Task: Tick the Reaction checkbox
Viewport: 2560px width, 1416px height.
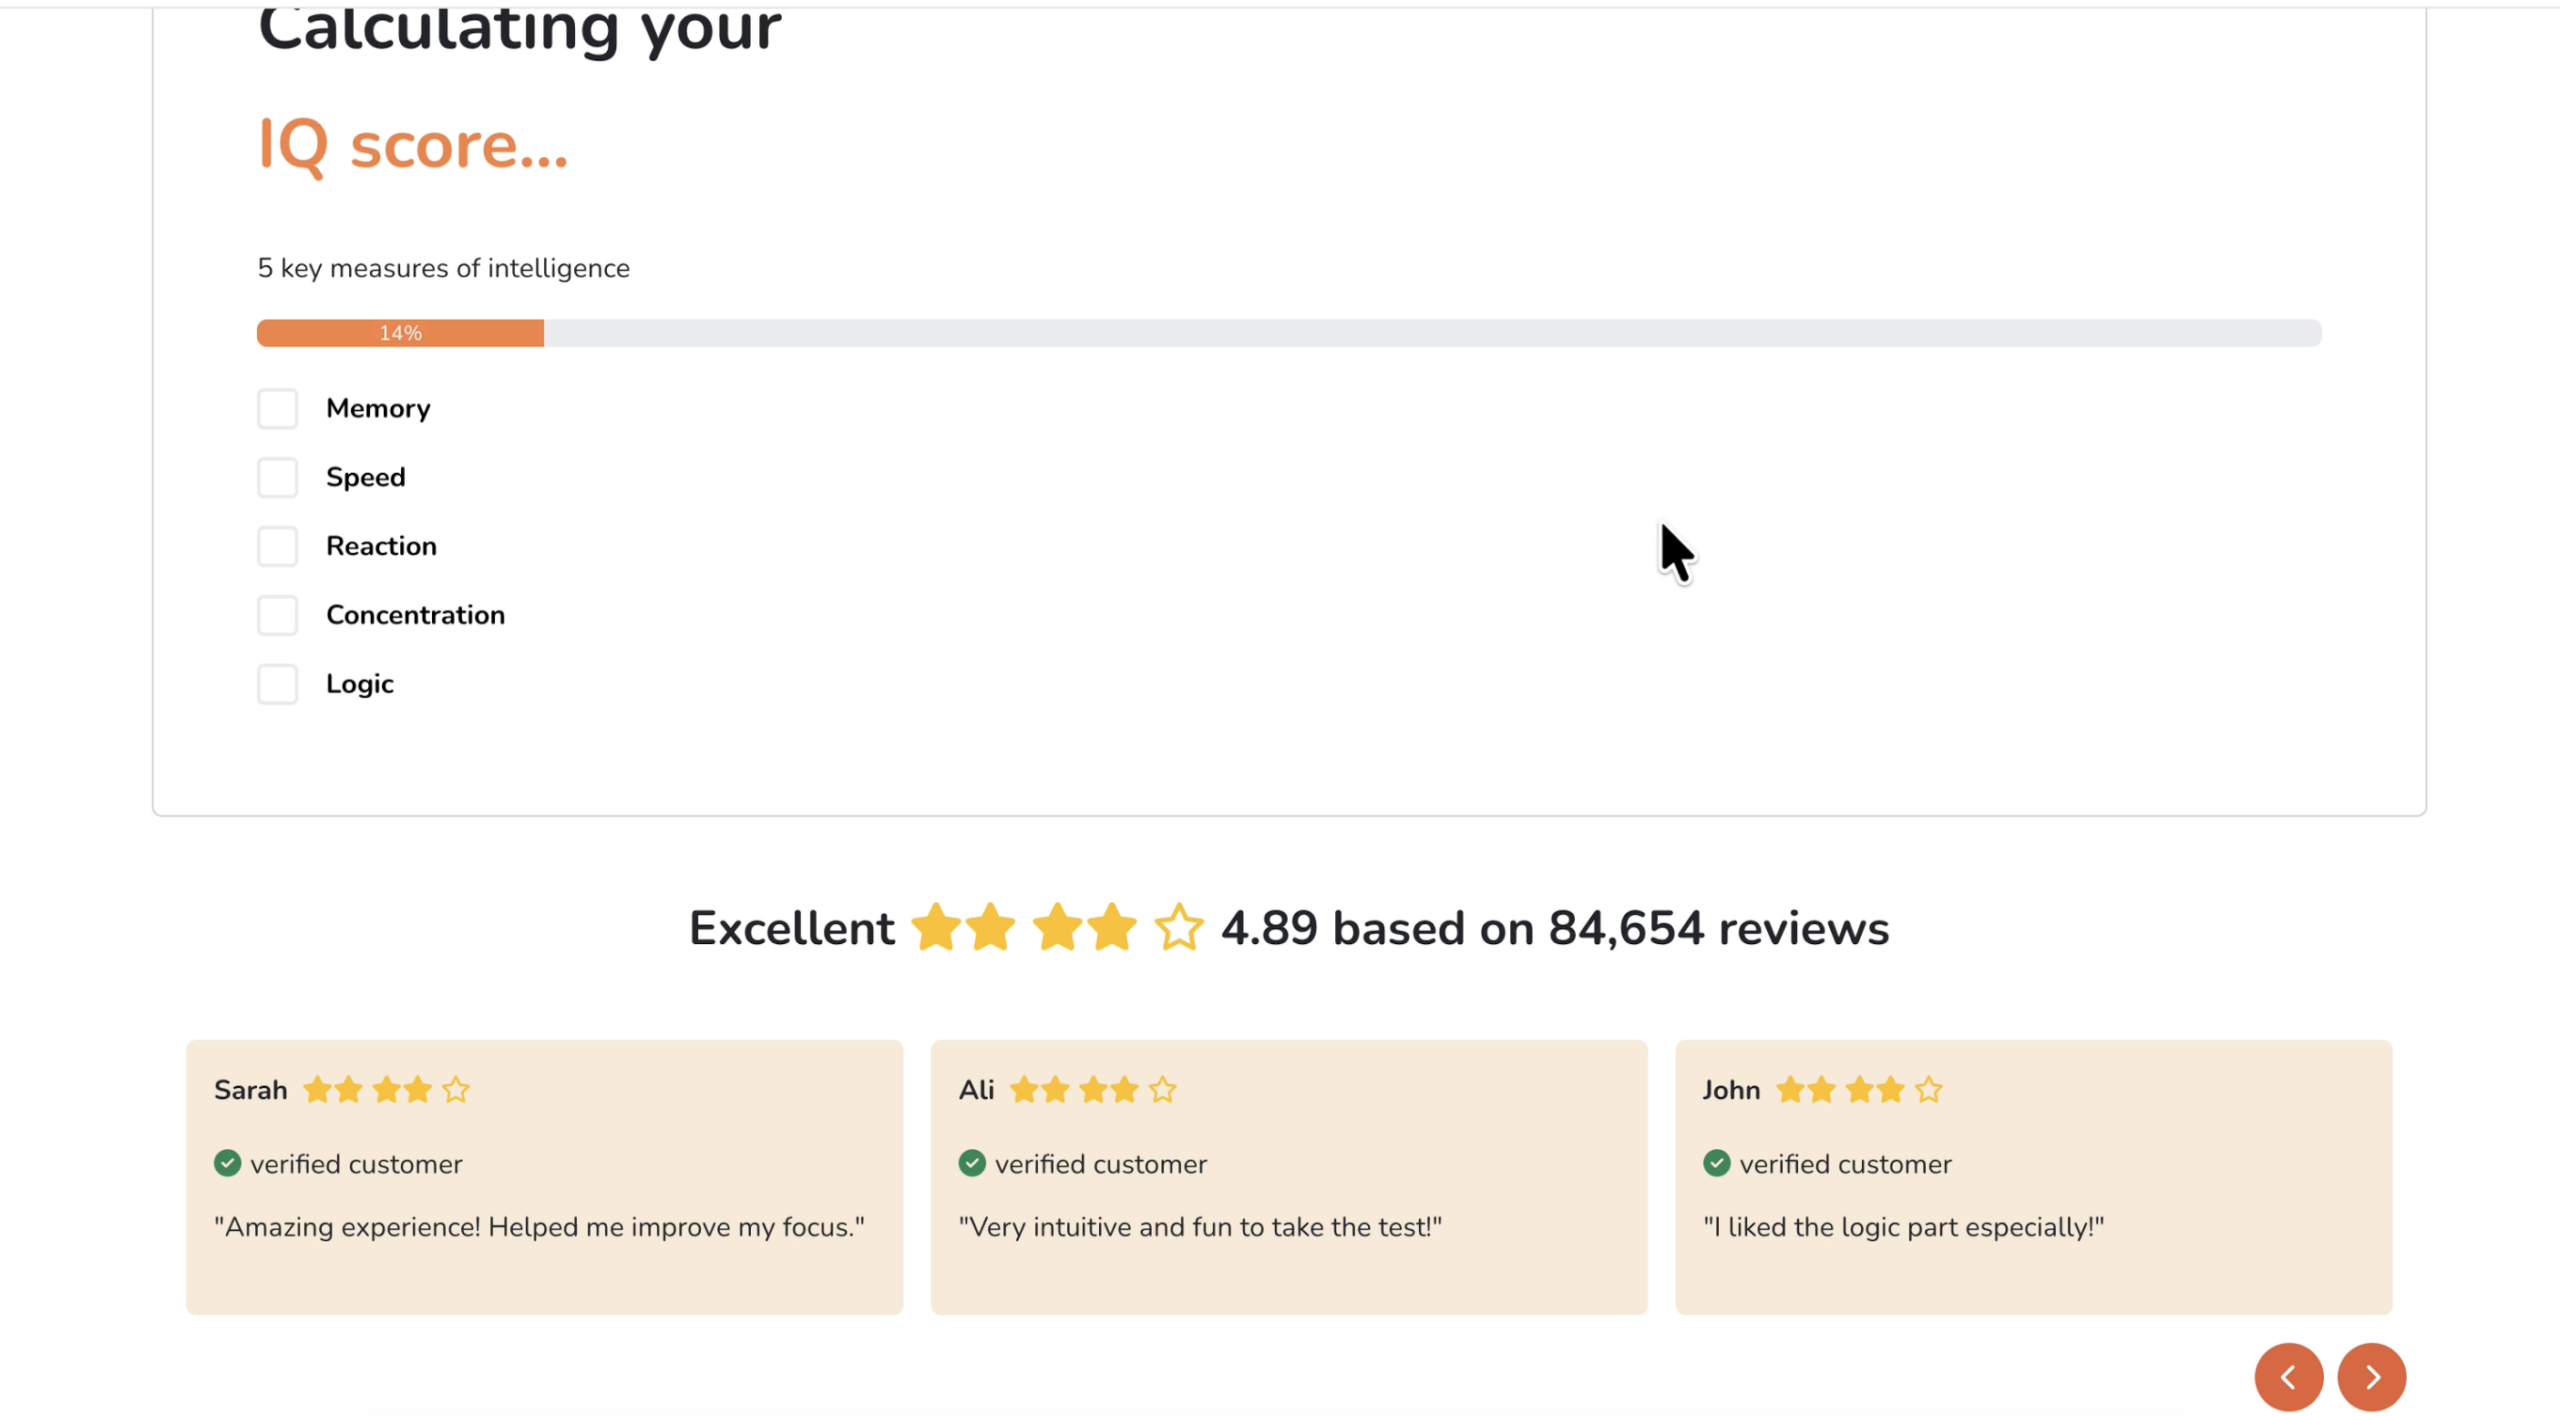Action: click(x=277, y=546)
